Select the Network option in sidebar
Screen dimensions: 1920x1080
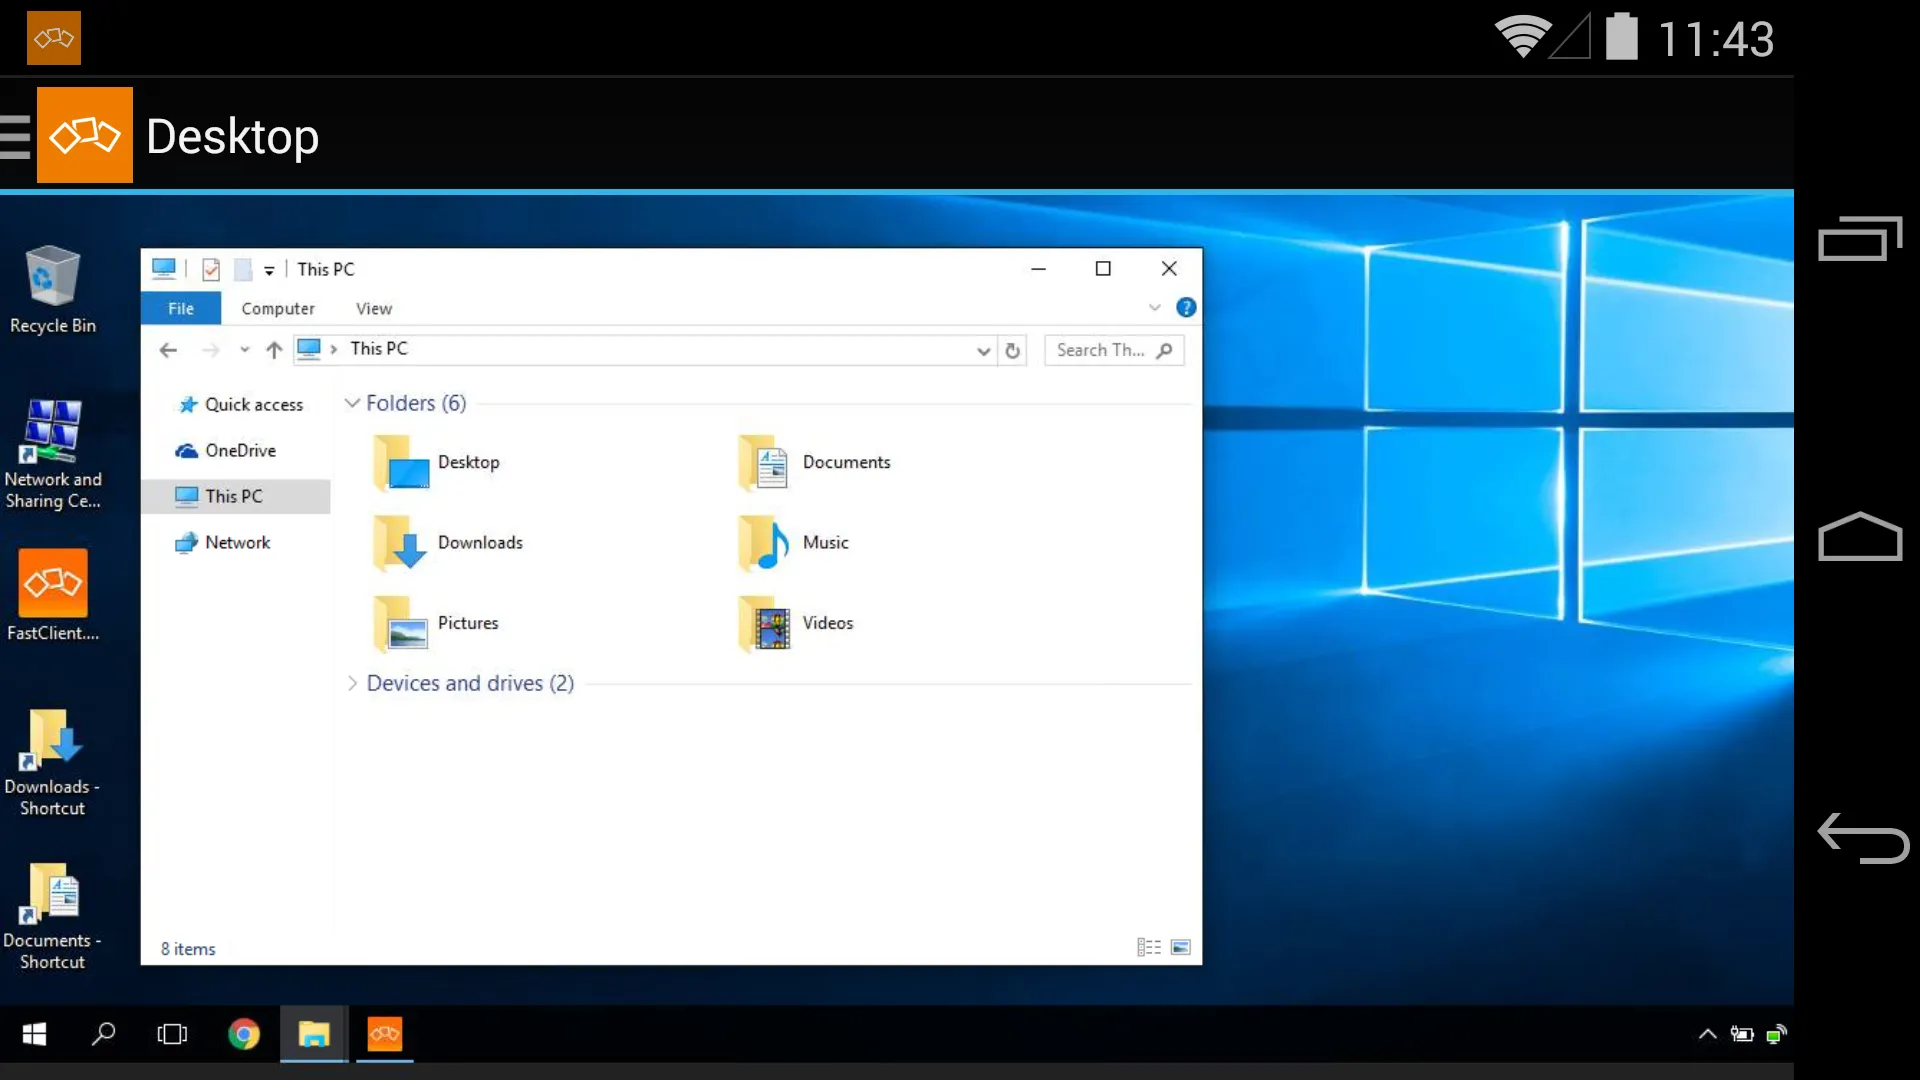point(236,542)
